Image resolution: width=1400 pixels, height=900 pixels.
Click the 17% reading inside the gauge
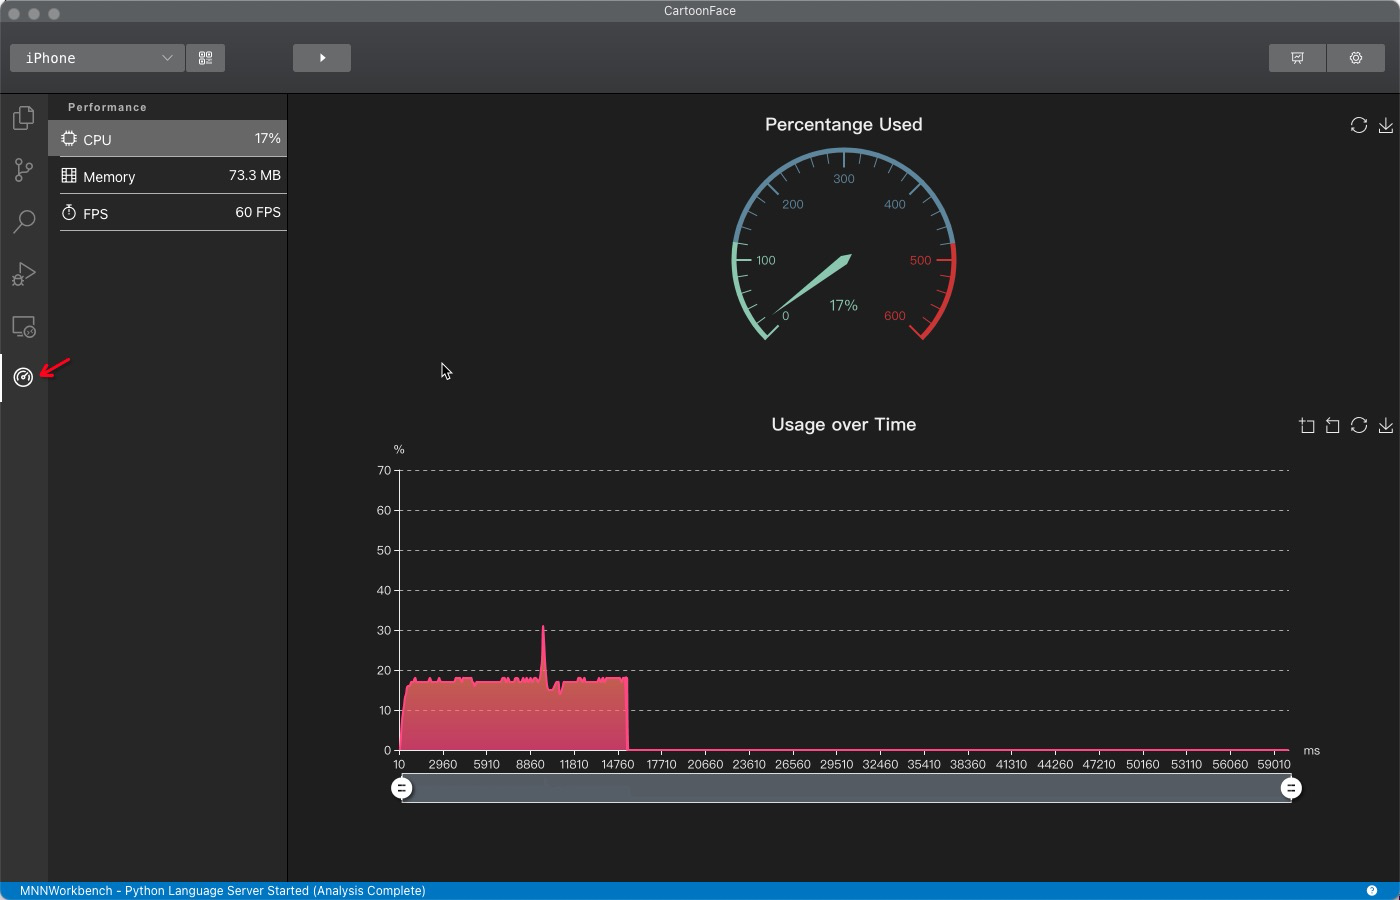tap(843, 306)
